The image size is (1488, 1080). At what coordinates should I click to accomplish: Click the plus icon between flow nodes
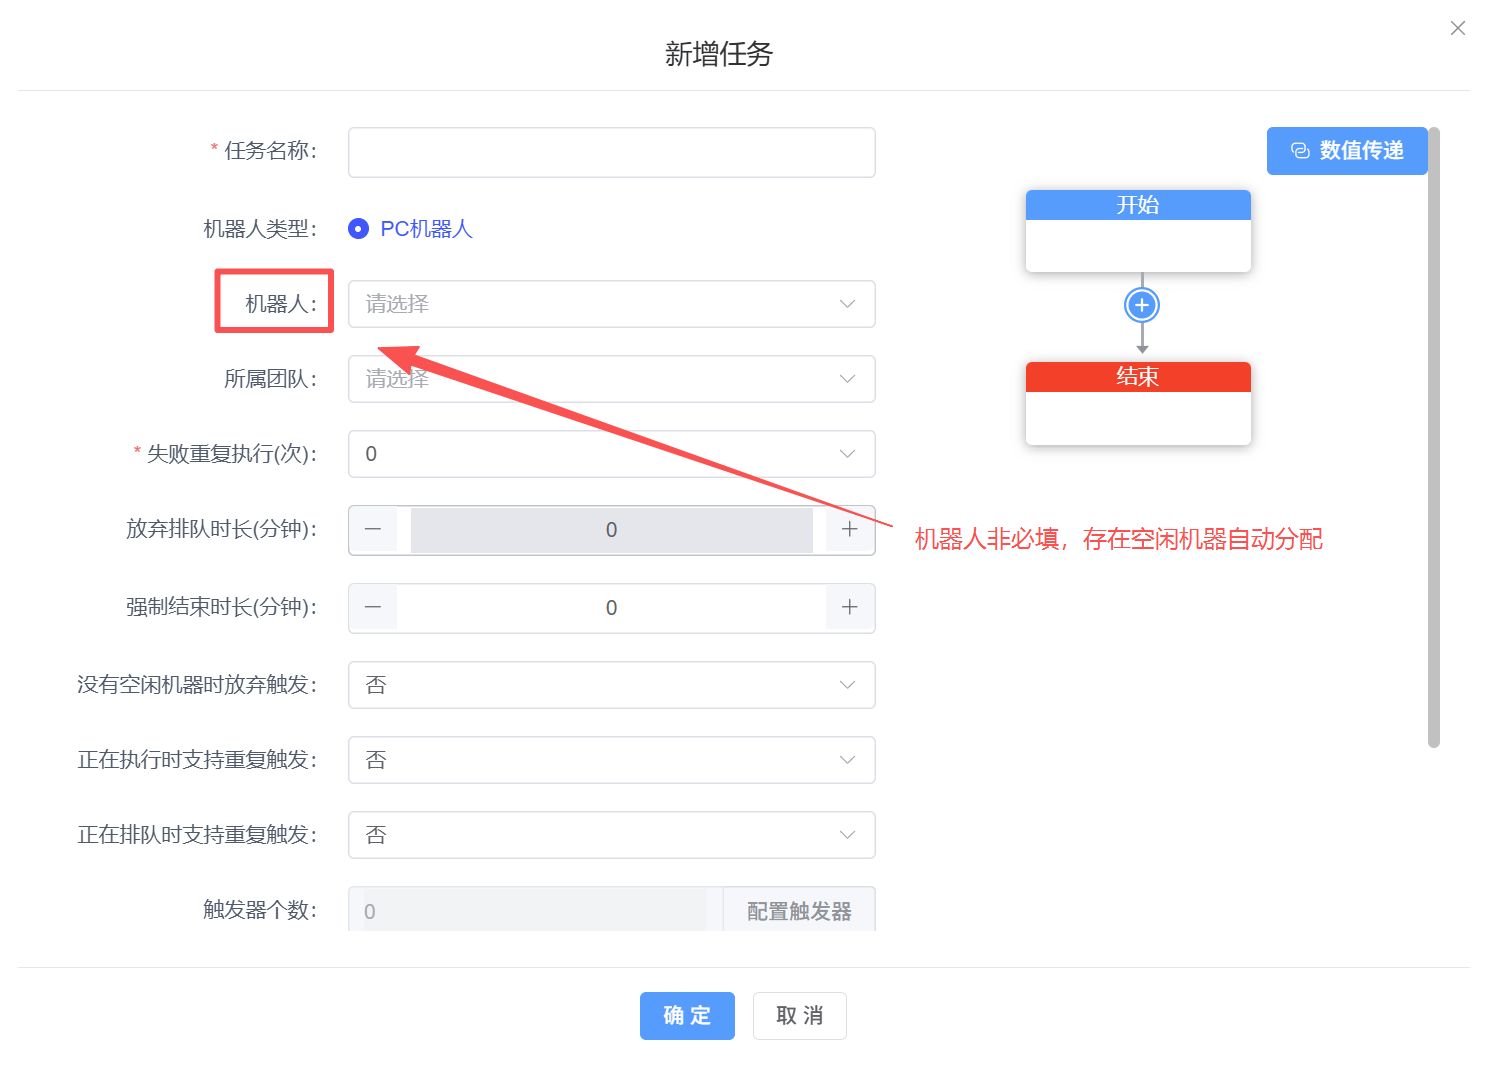point(1142,305)
